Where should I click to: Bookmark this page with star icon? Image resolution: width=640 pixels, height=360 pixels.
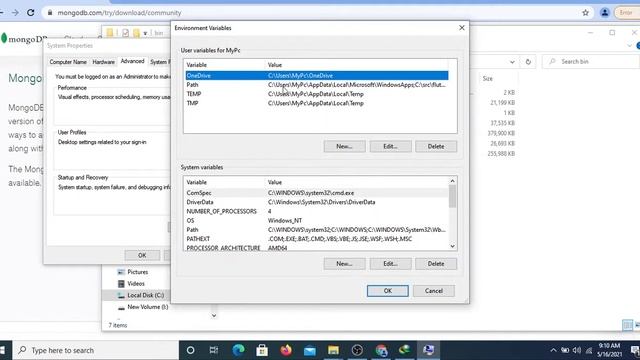click(x=585, y=13)
